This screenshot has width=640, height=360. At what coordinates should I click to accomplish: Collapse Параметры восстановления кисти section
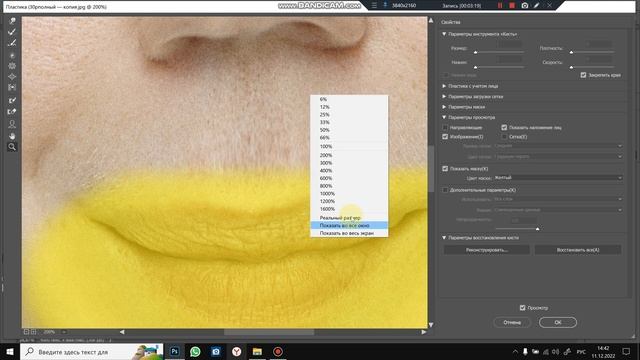tap(444, 238)
